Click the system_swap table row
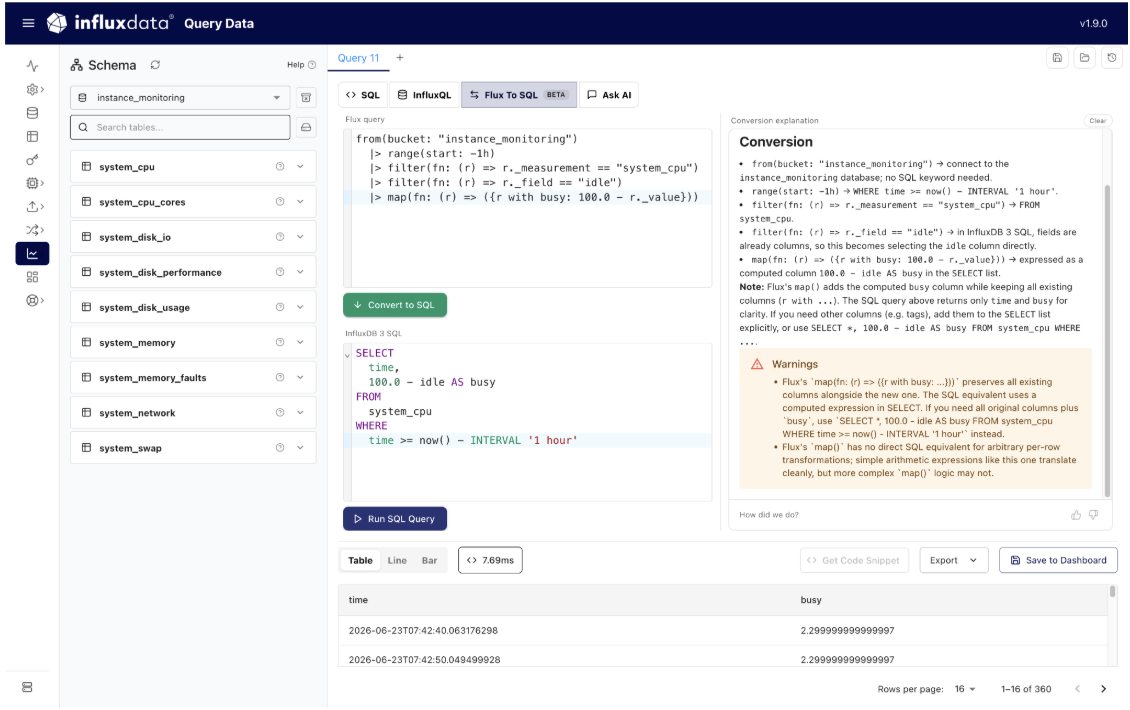This screenshot has width=1130, height=710. pyautogui.click(x=193, y=448)
